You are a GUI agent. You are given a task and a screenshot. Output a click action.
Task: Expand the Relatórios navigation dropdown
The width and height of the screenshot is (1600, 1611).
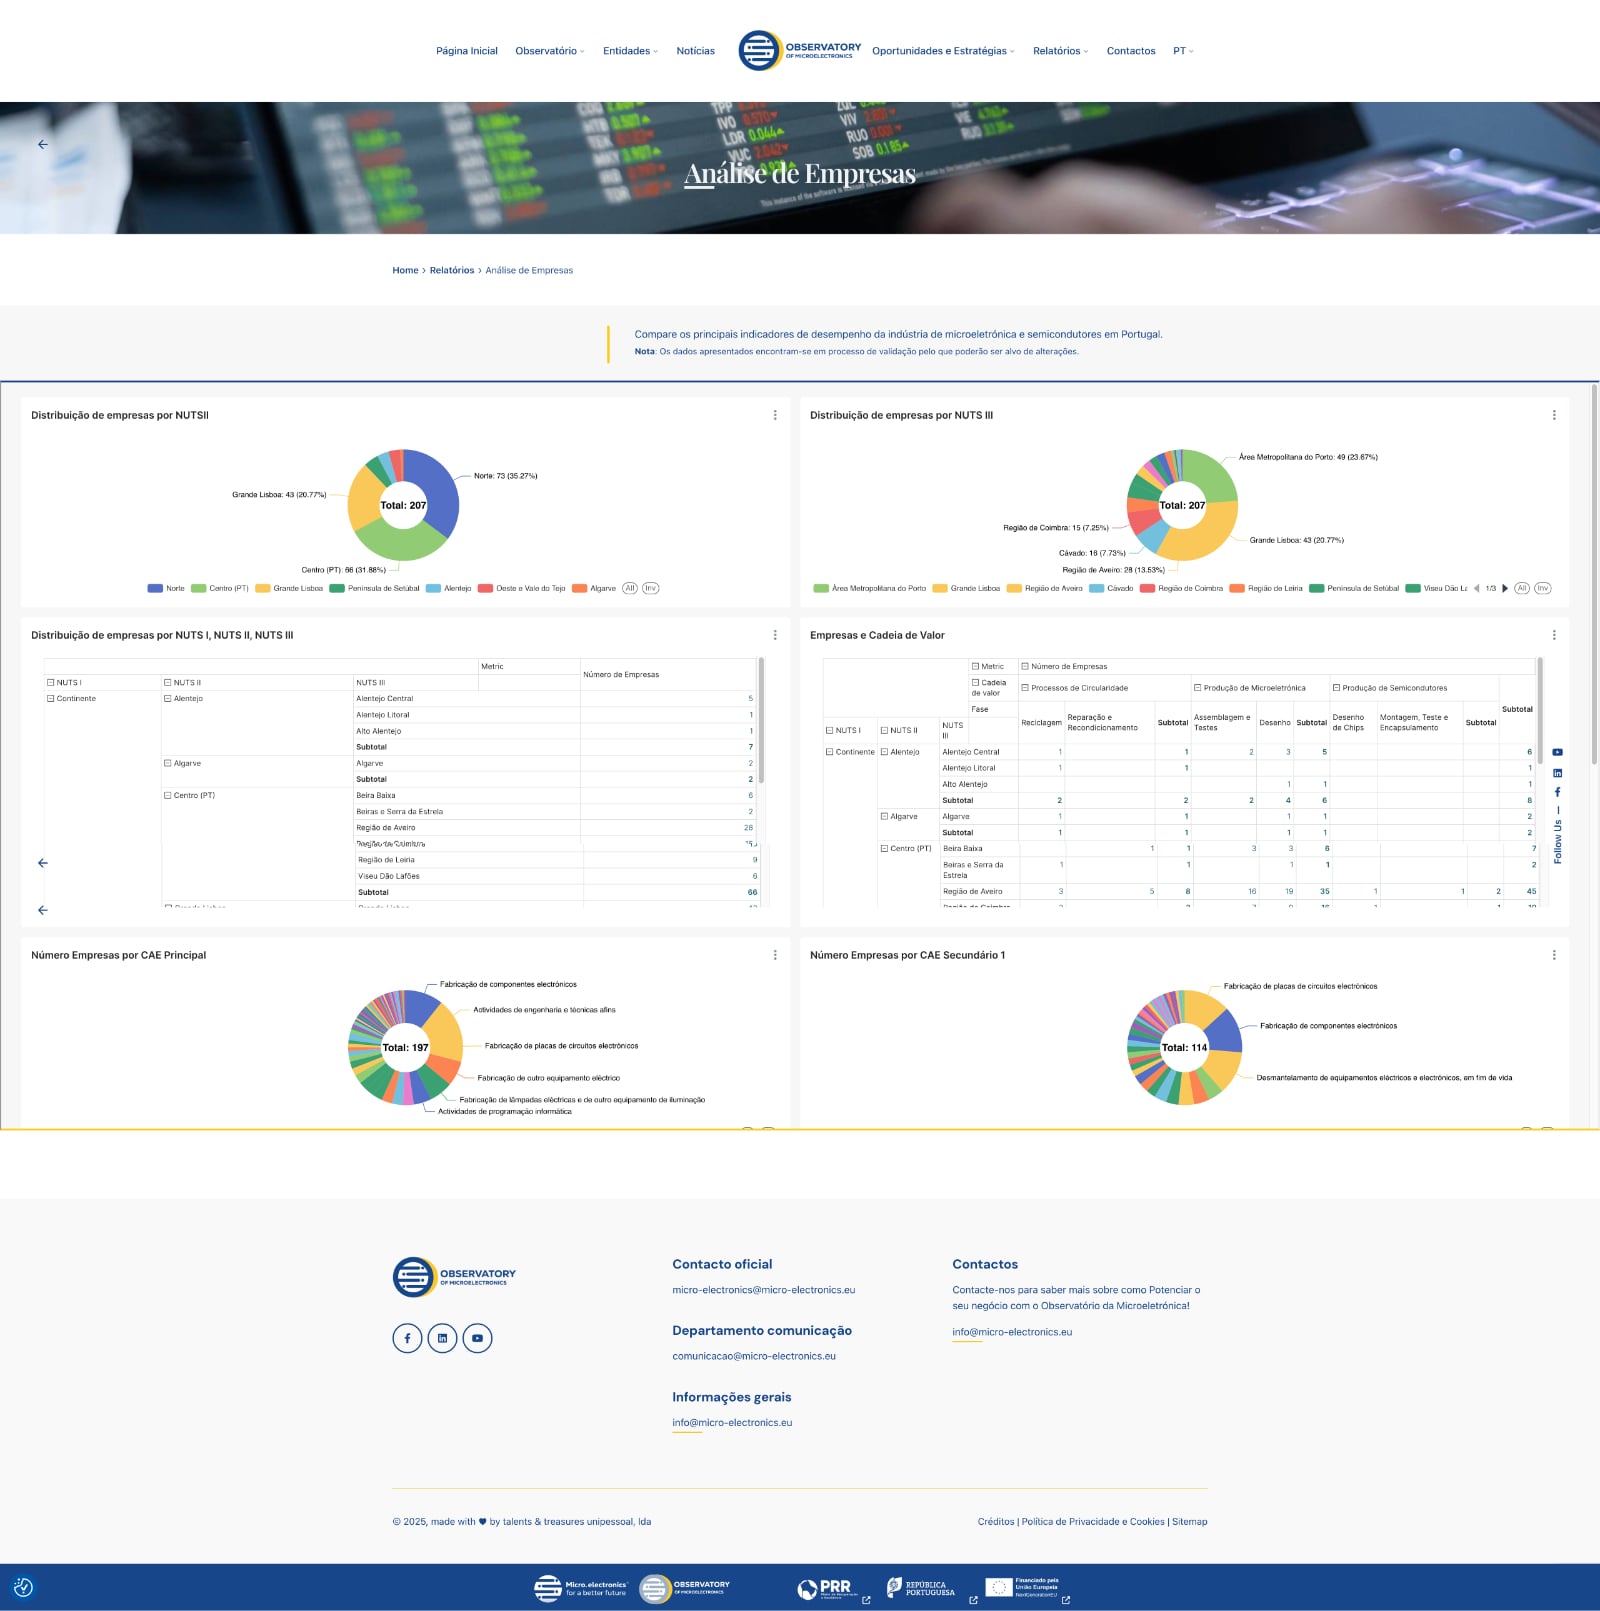(x=1060, y=51)
